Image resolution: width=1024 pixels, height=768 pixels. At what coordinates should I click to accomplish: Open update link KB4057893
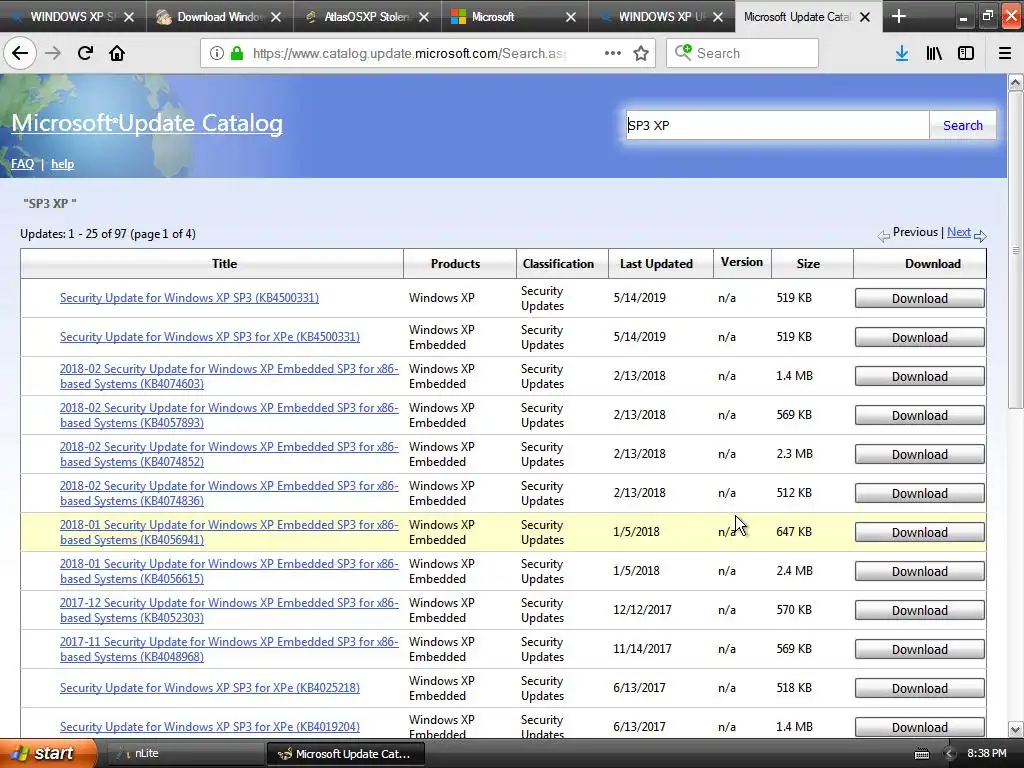pos(229,415)
